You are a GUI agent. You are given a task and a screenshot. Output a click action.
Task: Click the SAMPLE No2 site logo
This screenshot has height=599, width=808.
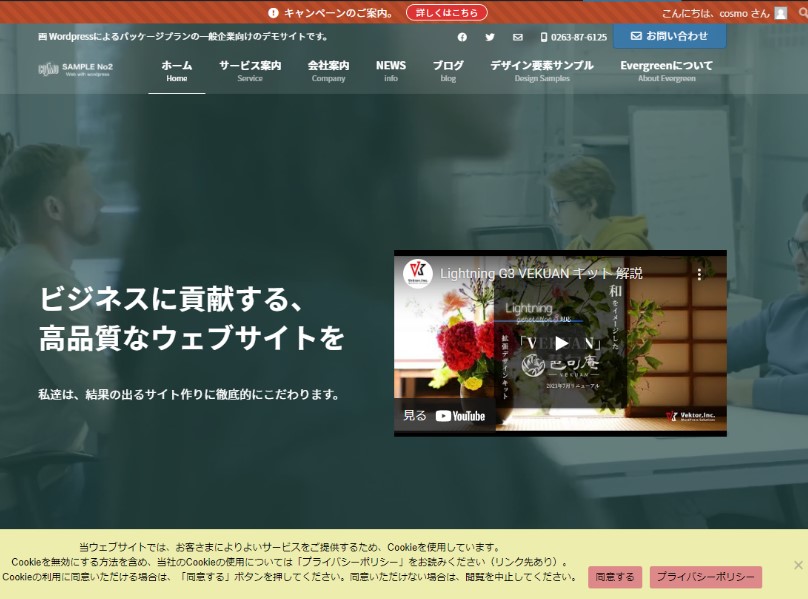coord(76,69)
